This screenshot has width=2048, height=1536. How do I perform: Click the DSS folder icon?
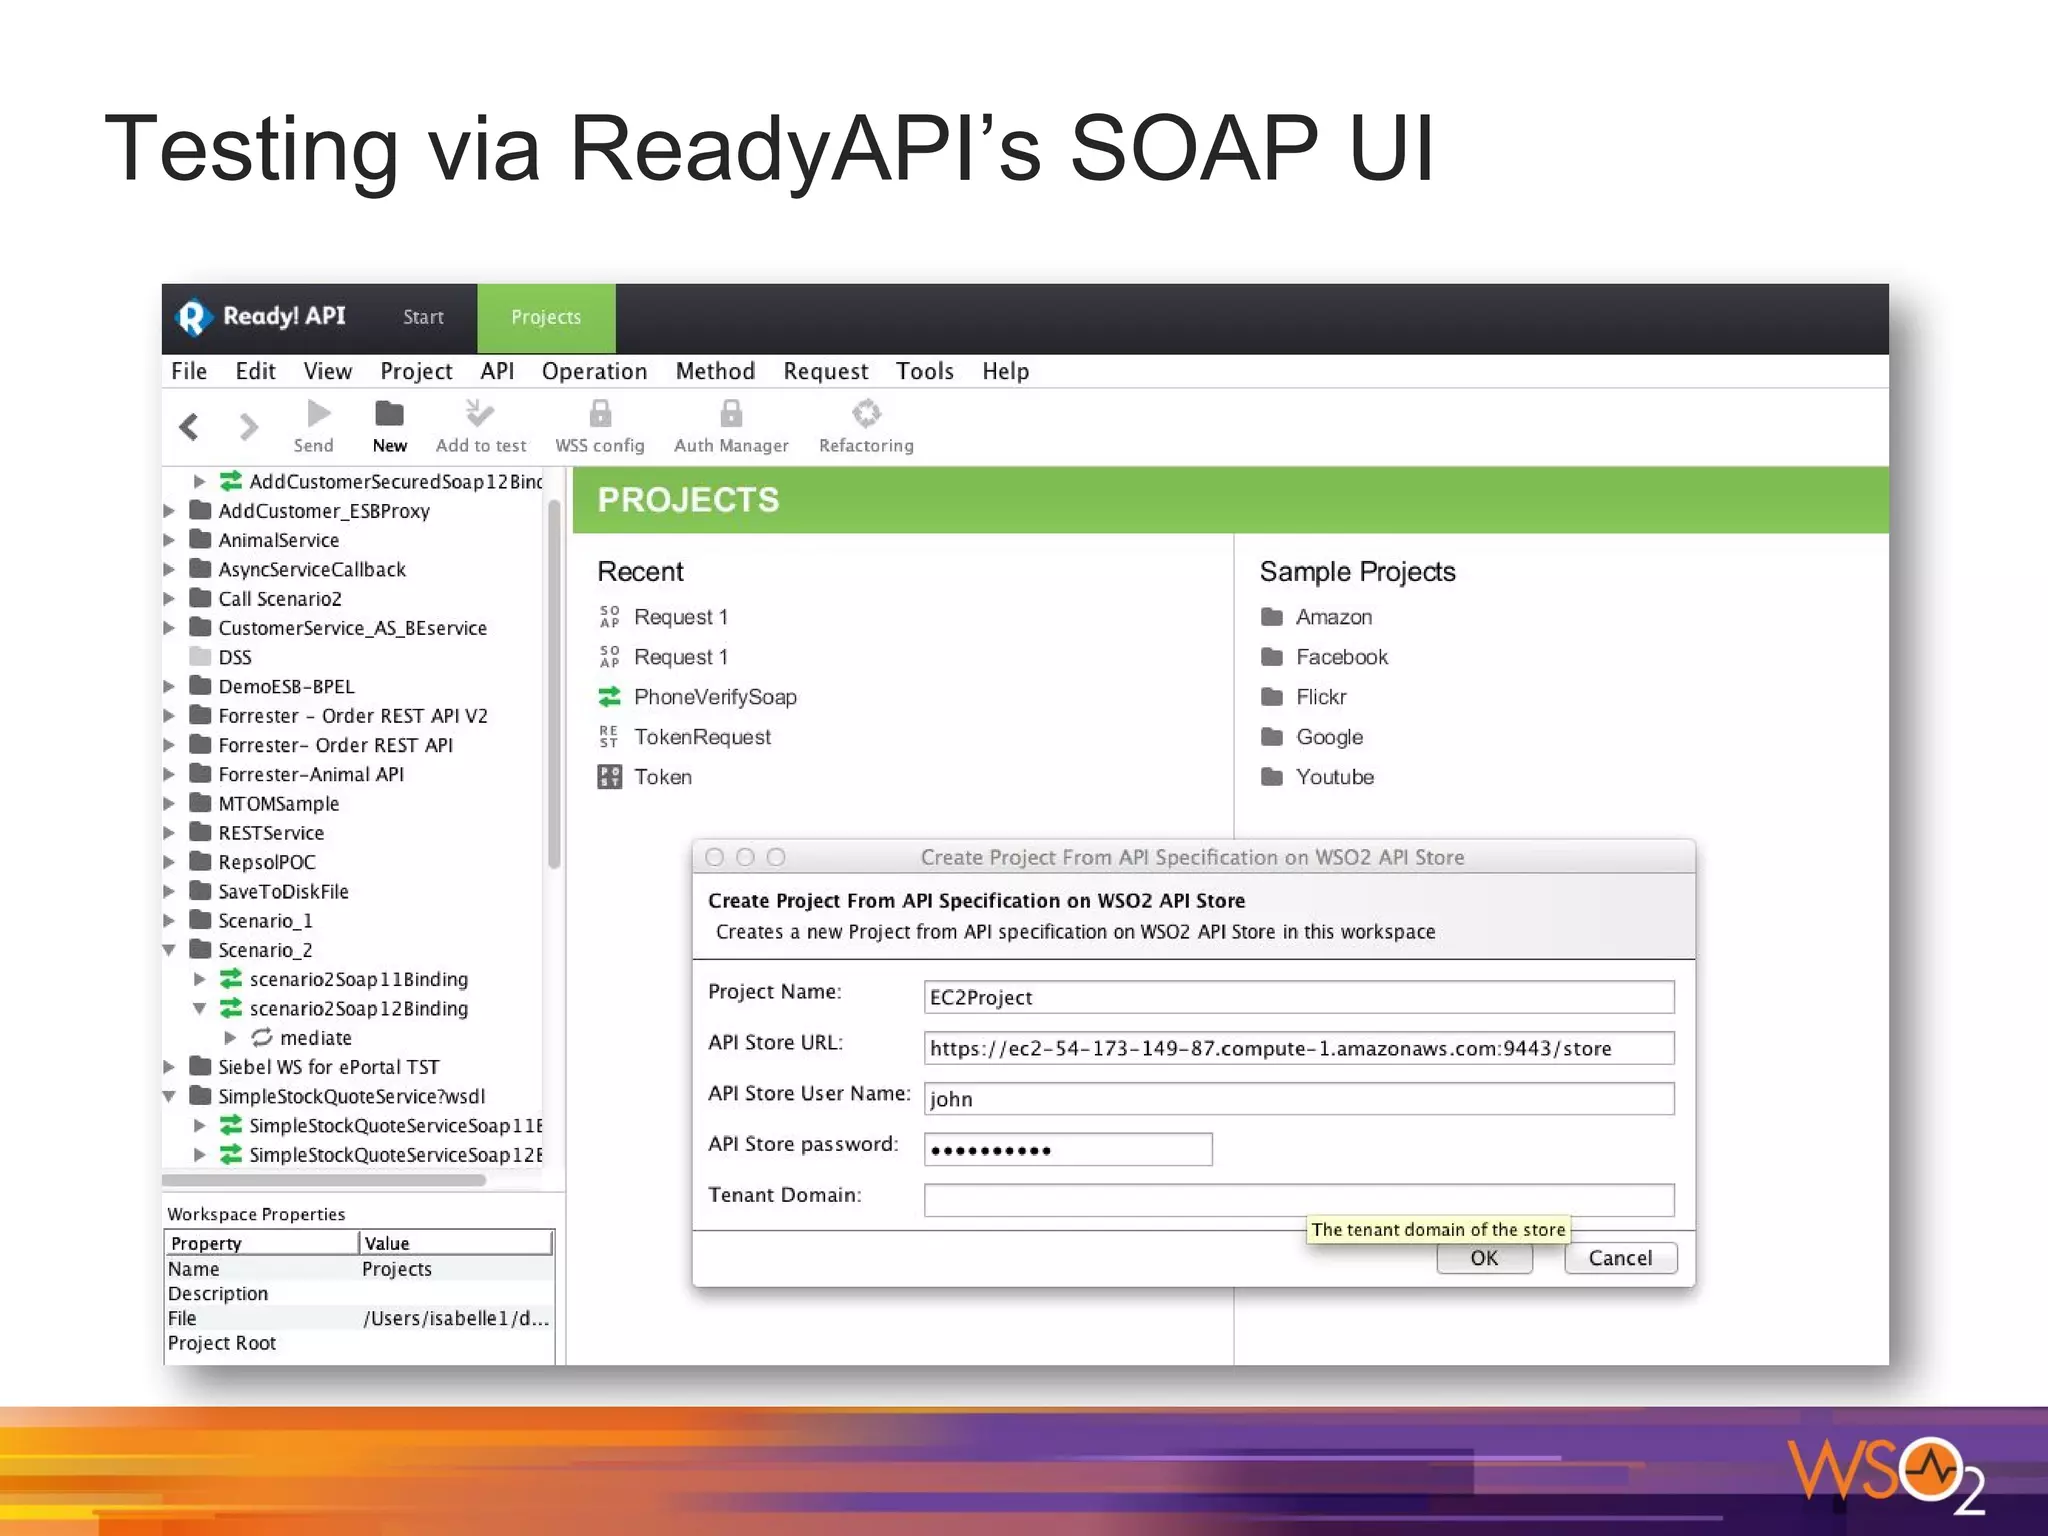[201, 657]
